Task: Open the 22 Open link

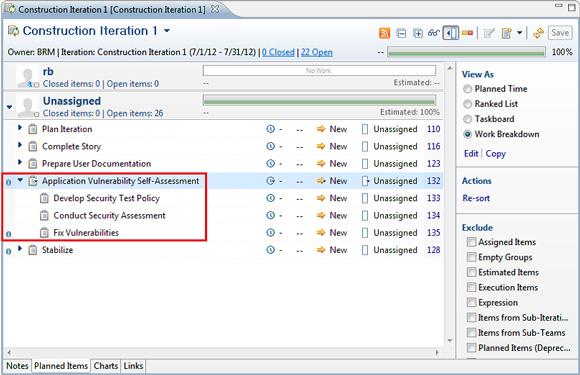Action: [x=317, y=52]
